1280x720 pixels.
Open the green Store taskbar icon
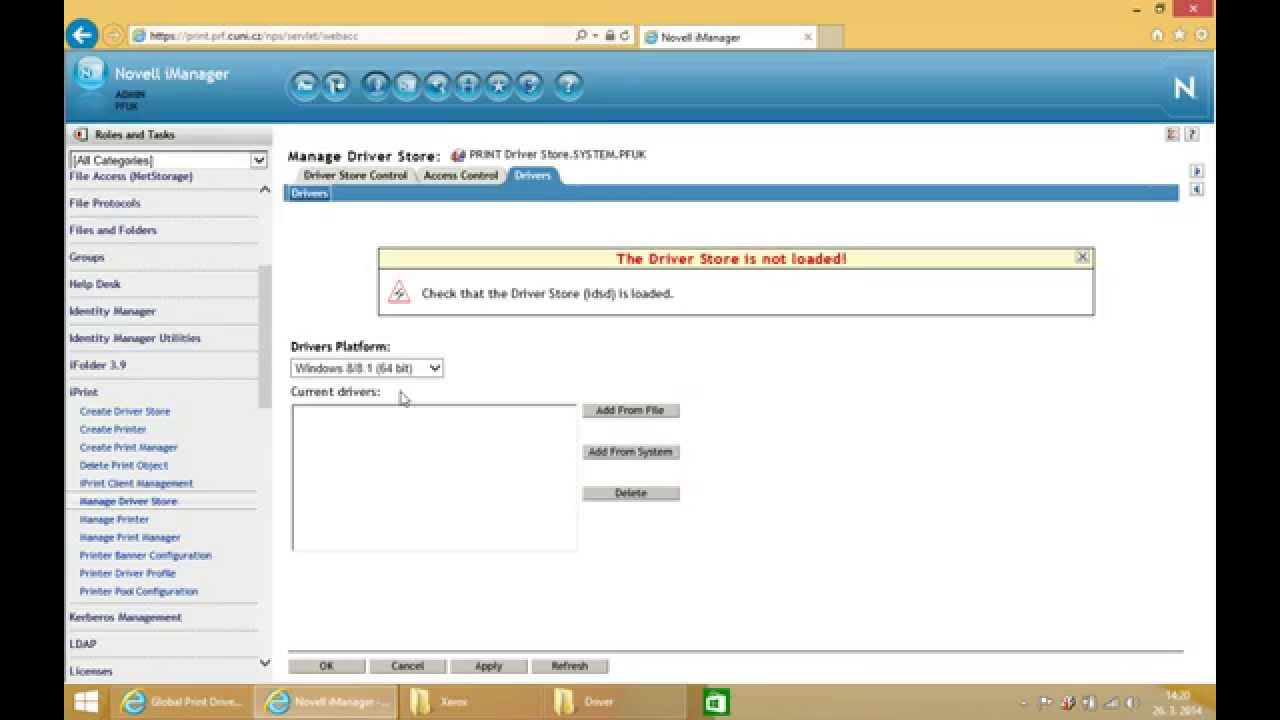click(x=715, y=702)
